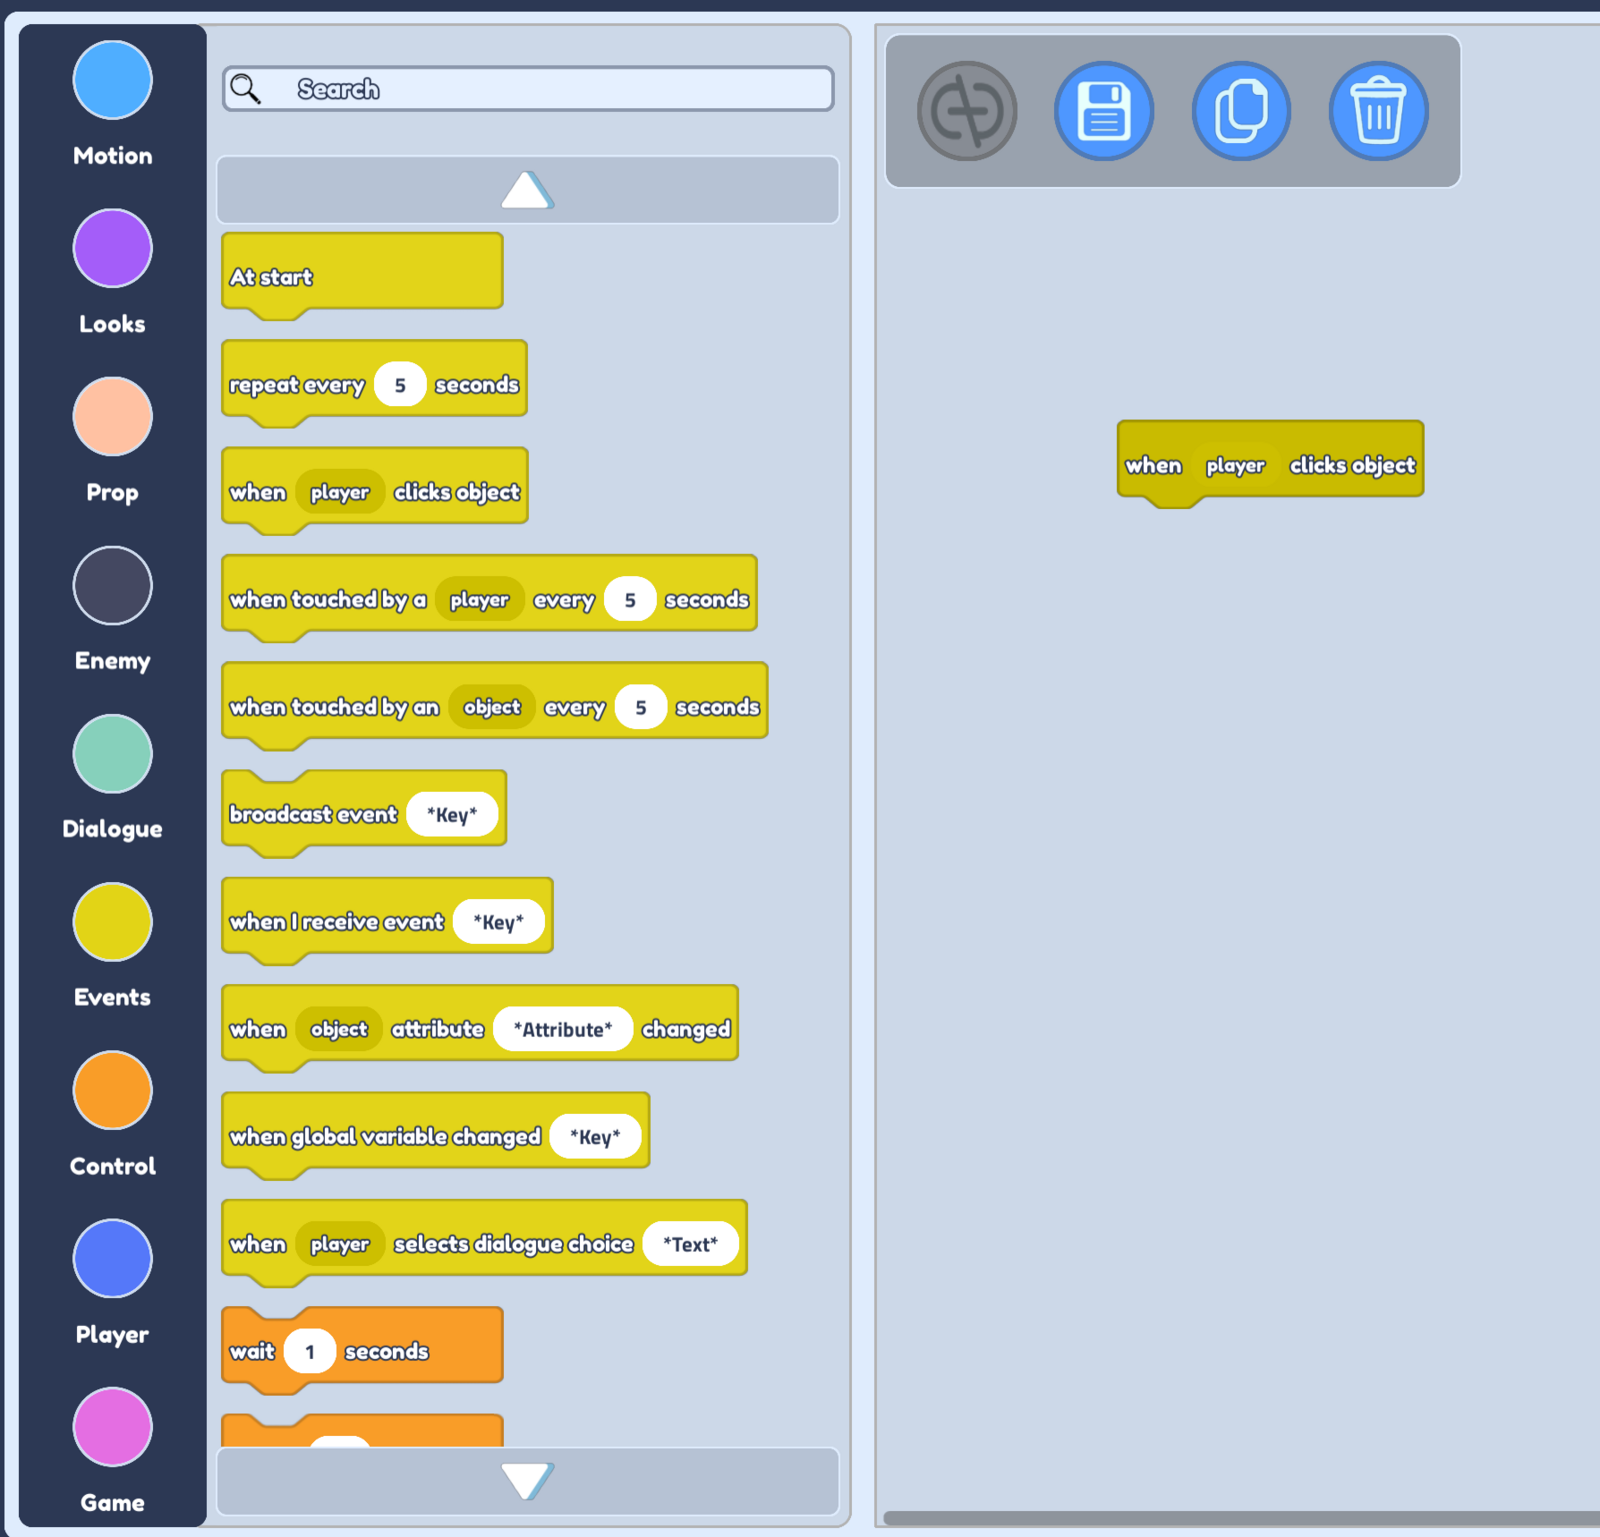The image size is (1600, 1537).
Task: Click the seconds value in 'repeat every' block
Action: 400,385
